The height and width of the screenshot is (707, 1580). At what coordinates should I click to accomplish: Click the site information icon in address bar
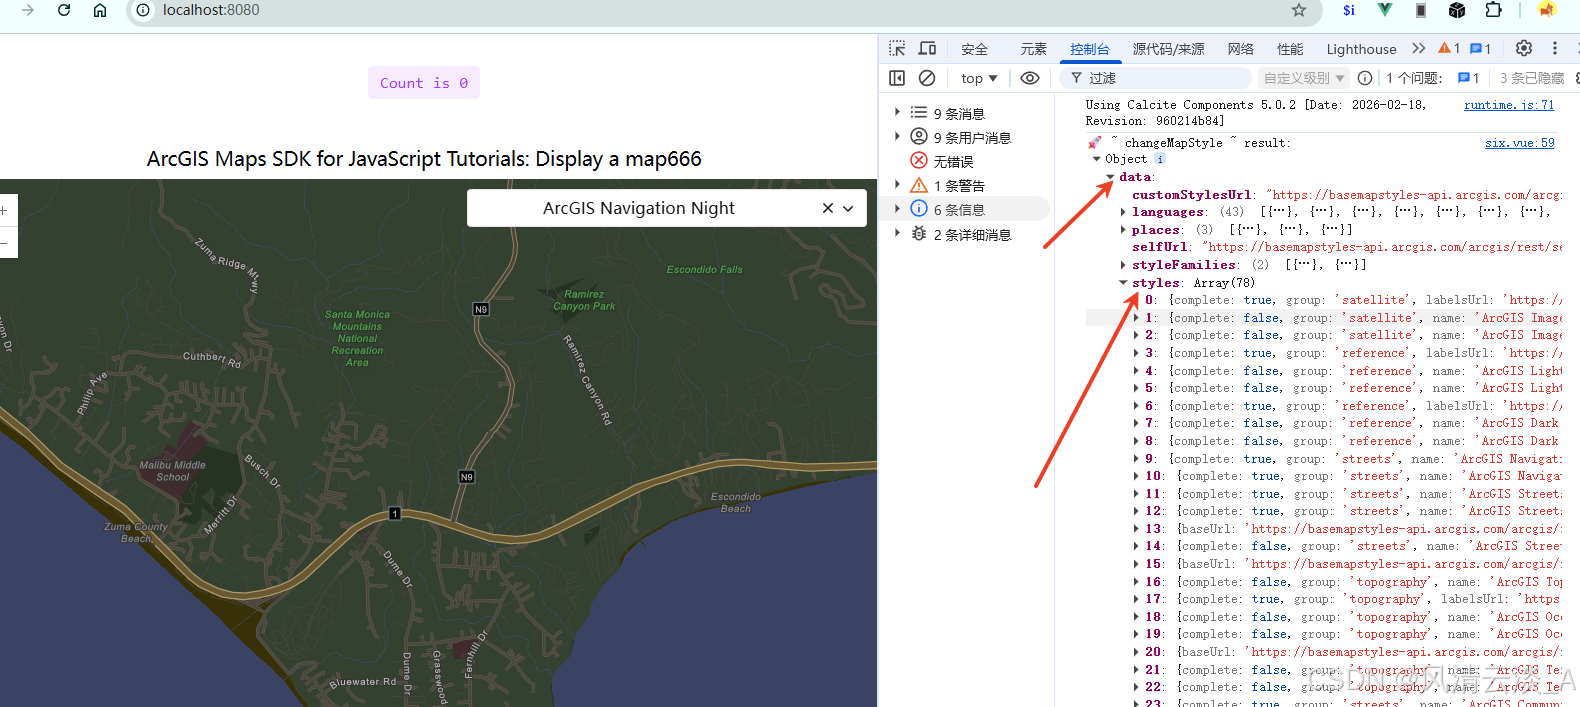click(143, 10)
